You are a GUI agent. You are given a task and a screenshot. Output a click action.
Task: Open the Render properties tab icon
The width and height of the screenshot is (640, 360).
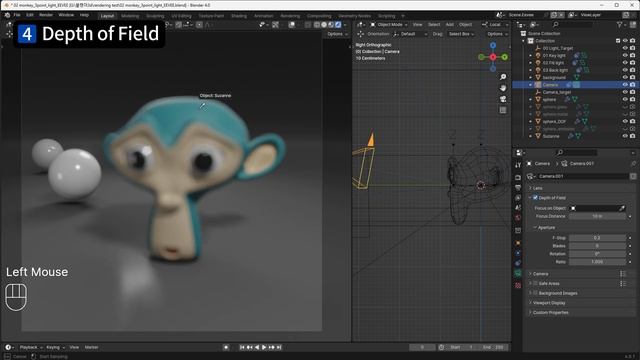(518, 178)
